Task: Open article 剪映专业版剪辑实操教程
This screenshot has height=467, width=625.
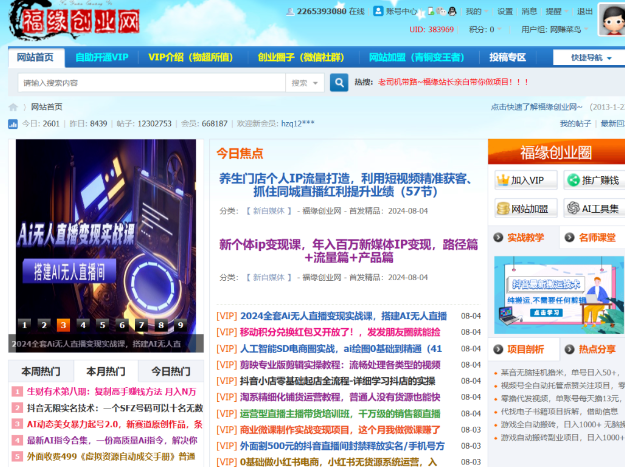Action: (340, 365)
